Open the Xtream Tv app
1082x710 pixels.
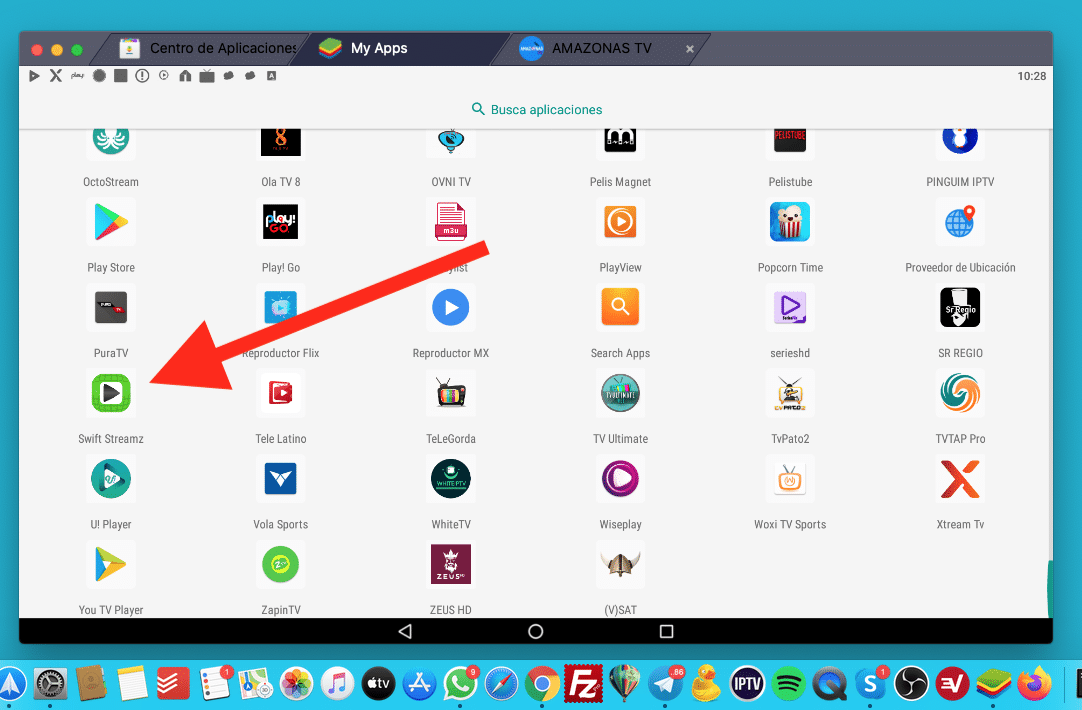pyautogui.click(x=960, y=479)
